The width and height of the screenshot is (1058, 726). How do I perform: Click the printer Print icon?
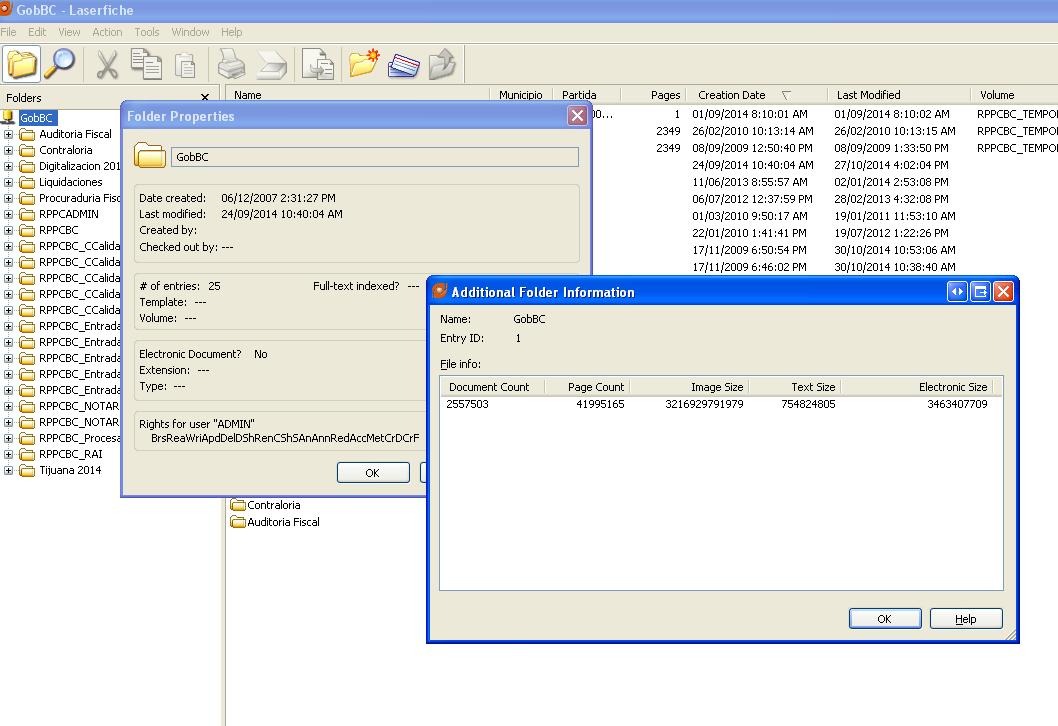pyautogui.click(x=232, y=66)
